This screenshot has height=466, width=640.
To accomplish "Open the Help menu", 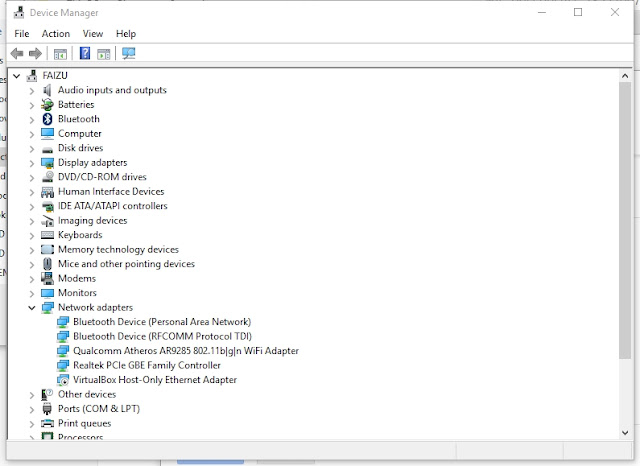I will [126, 33].
